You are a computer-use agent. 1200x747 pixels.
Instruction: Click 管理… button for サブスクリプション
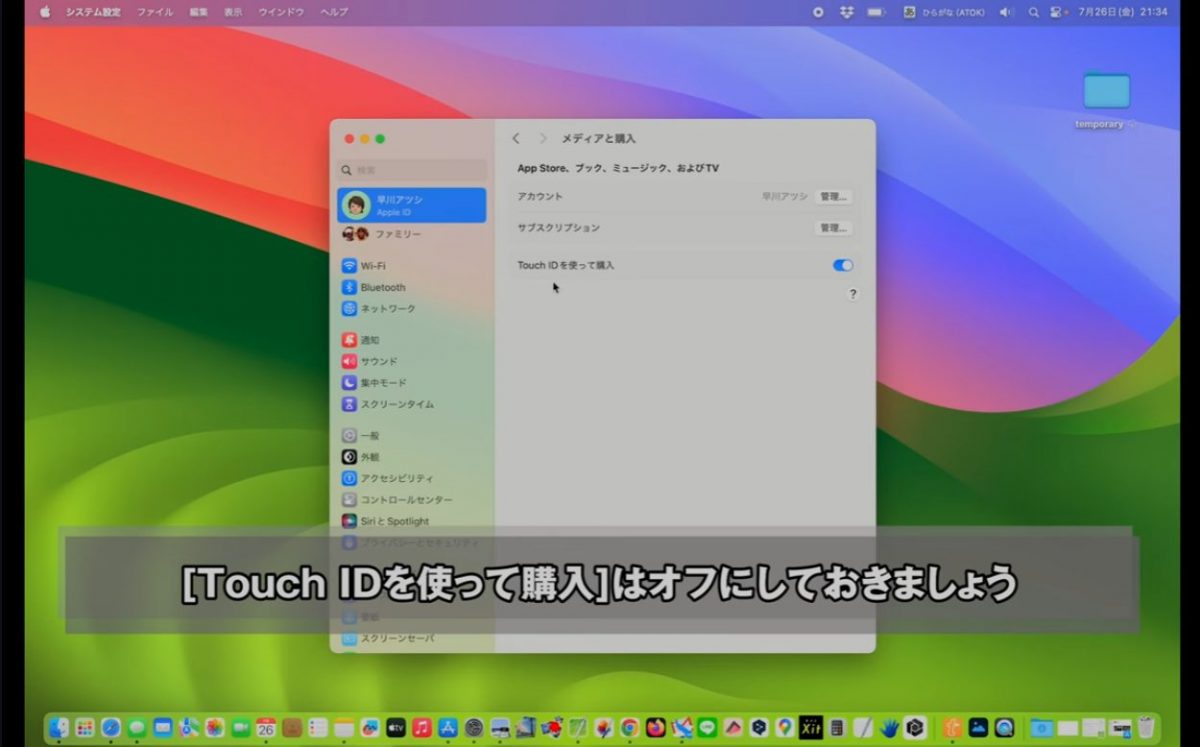coord(833,228)
